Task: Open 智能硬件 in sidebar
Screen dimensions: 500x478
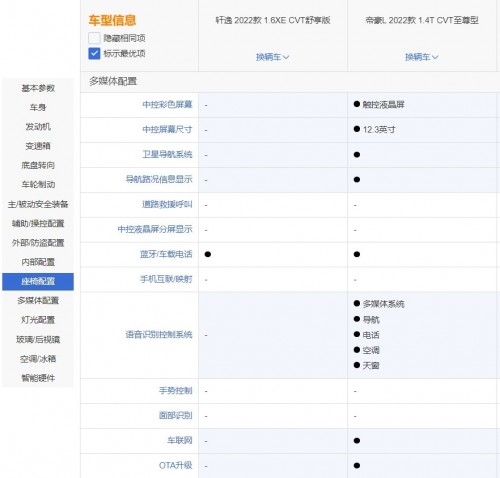Action: (x=38, y=378)
